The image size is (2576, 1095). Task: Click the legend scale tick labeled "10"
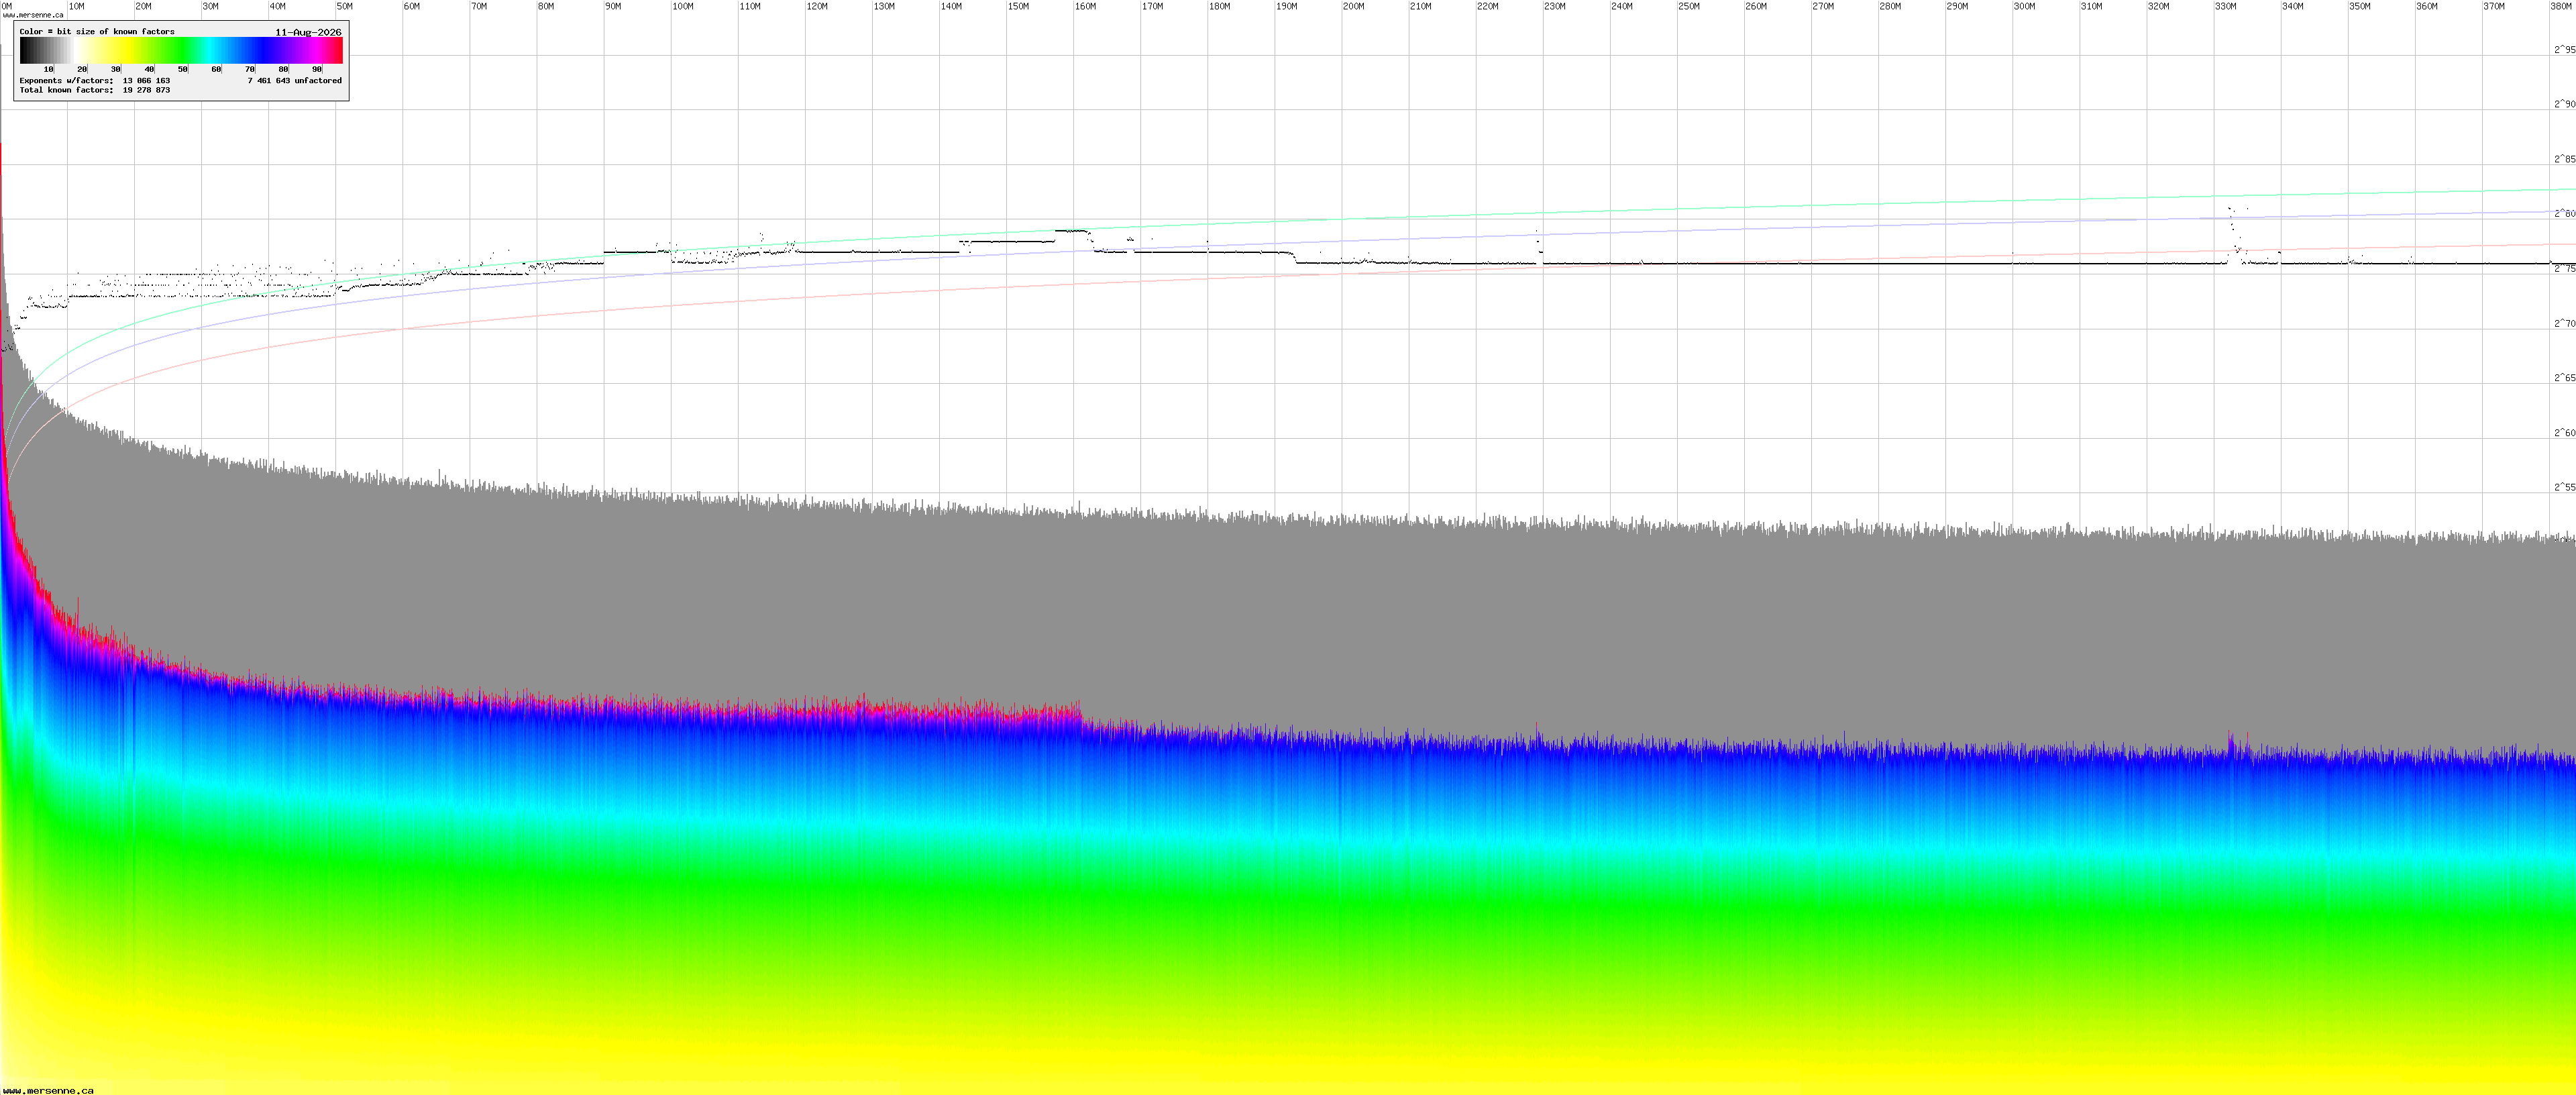pyautogui.click(x=49, y=69)
